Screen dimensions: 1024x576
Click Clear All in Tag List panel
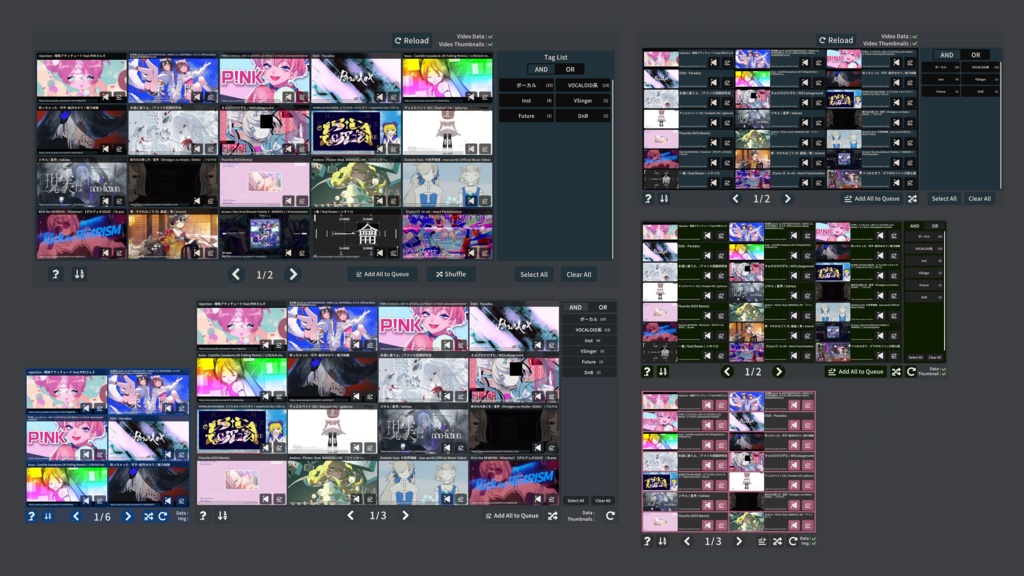(x=579, y=274)
